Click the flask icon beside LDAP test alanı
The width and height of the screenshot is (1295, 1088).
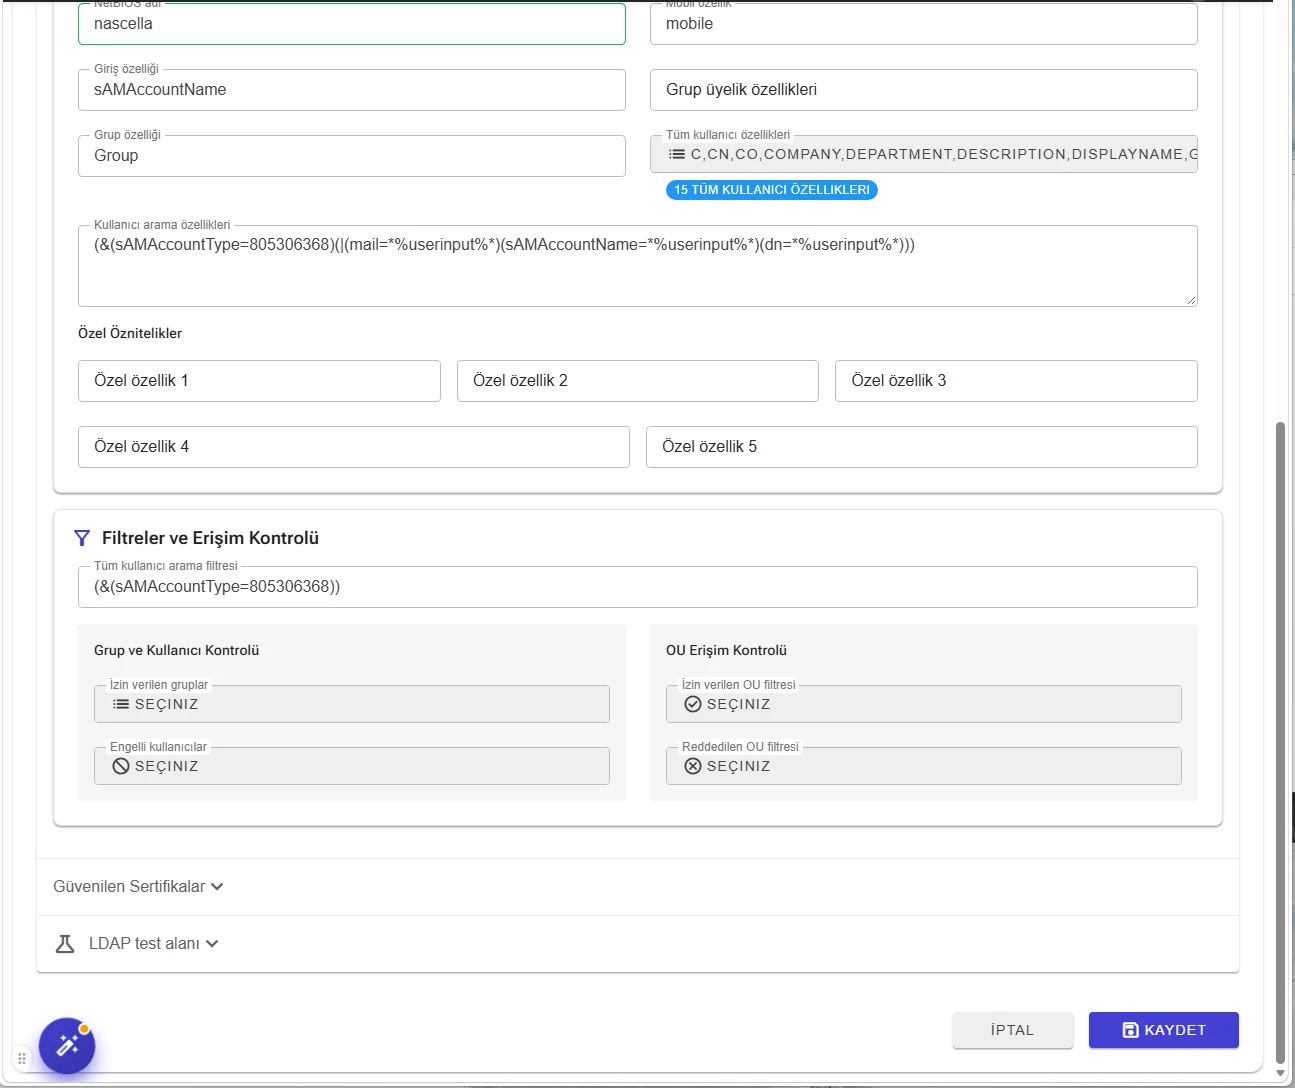(x=65, y=943)
